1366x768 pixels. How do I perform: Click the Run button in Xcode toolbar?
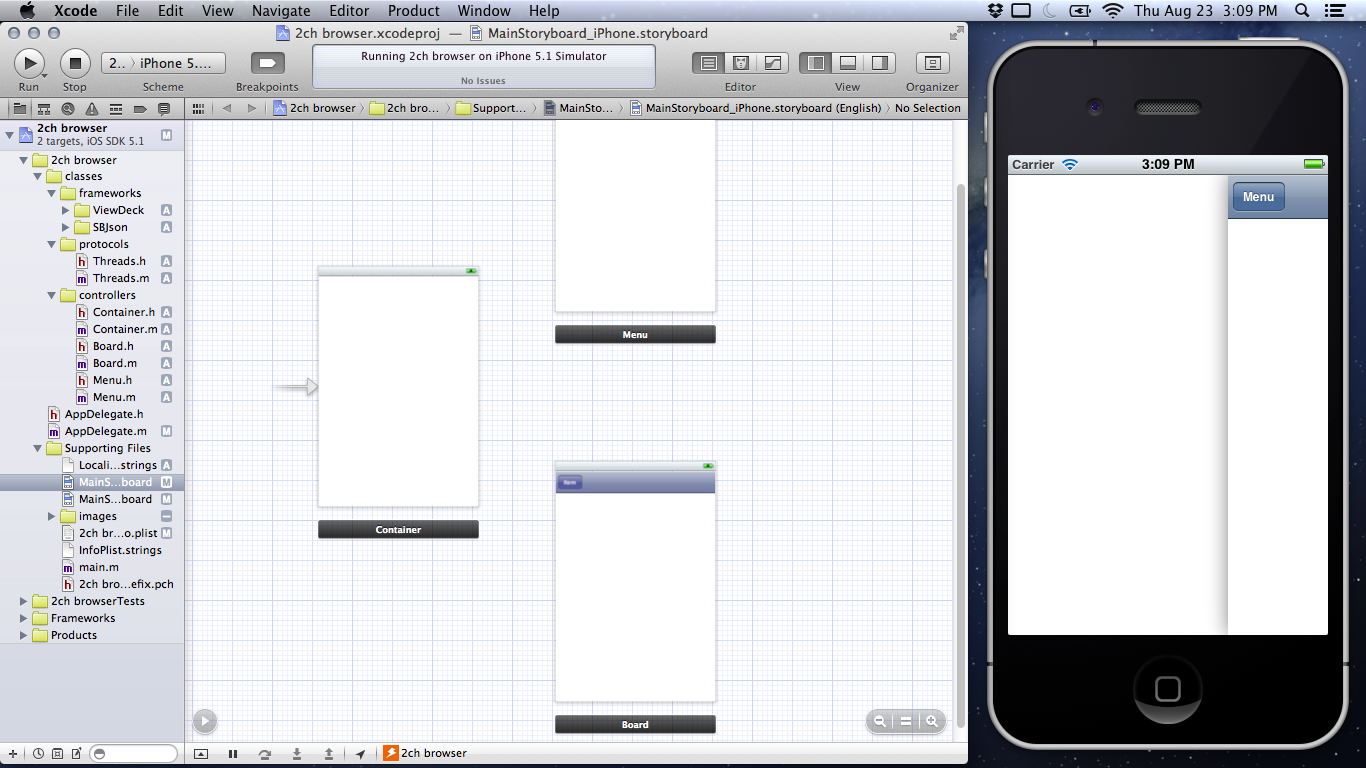coord(29,64)
